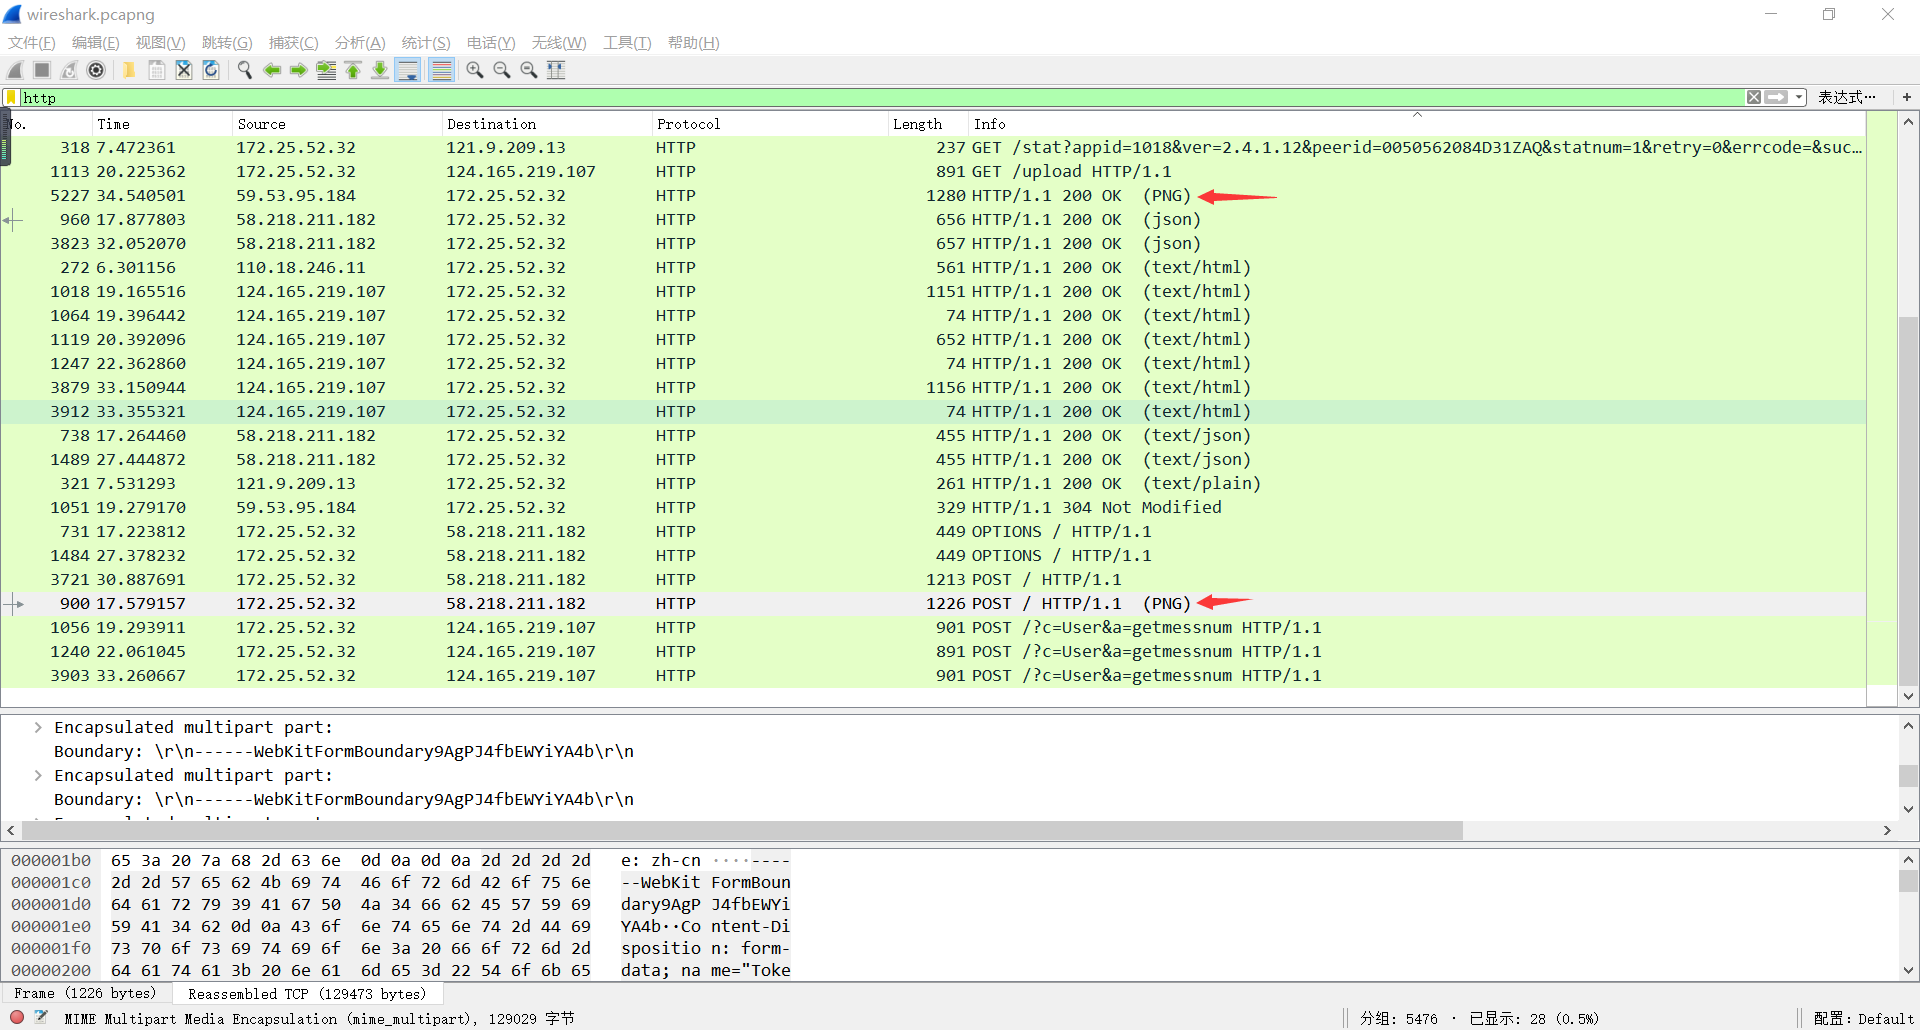Viewport: 1920px width, 1030px height.
Task: Sort packets by the Protocol column
Action: tap(770, 124)
